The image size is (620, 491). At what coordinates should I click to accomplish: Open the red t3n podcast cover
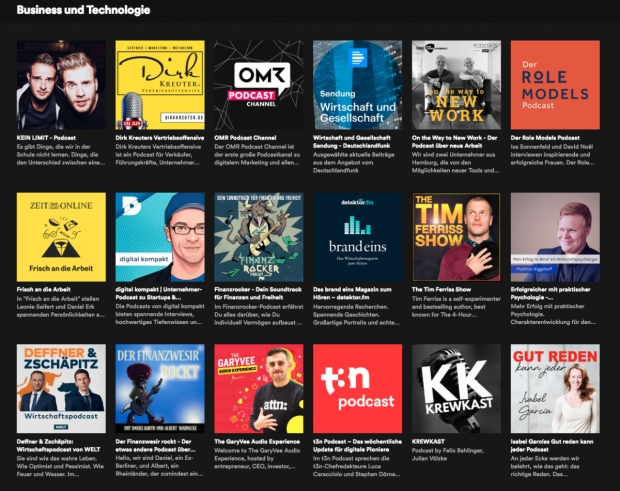pos(357,389)
